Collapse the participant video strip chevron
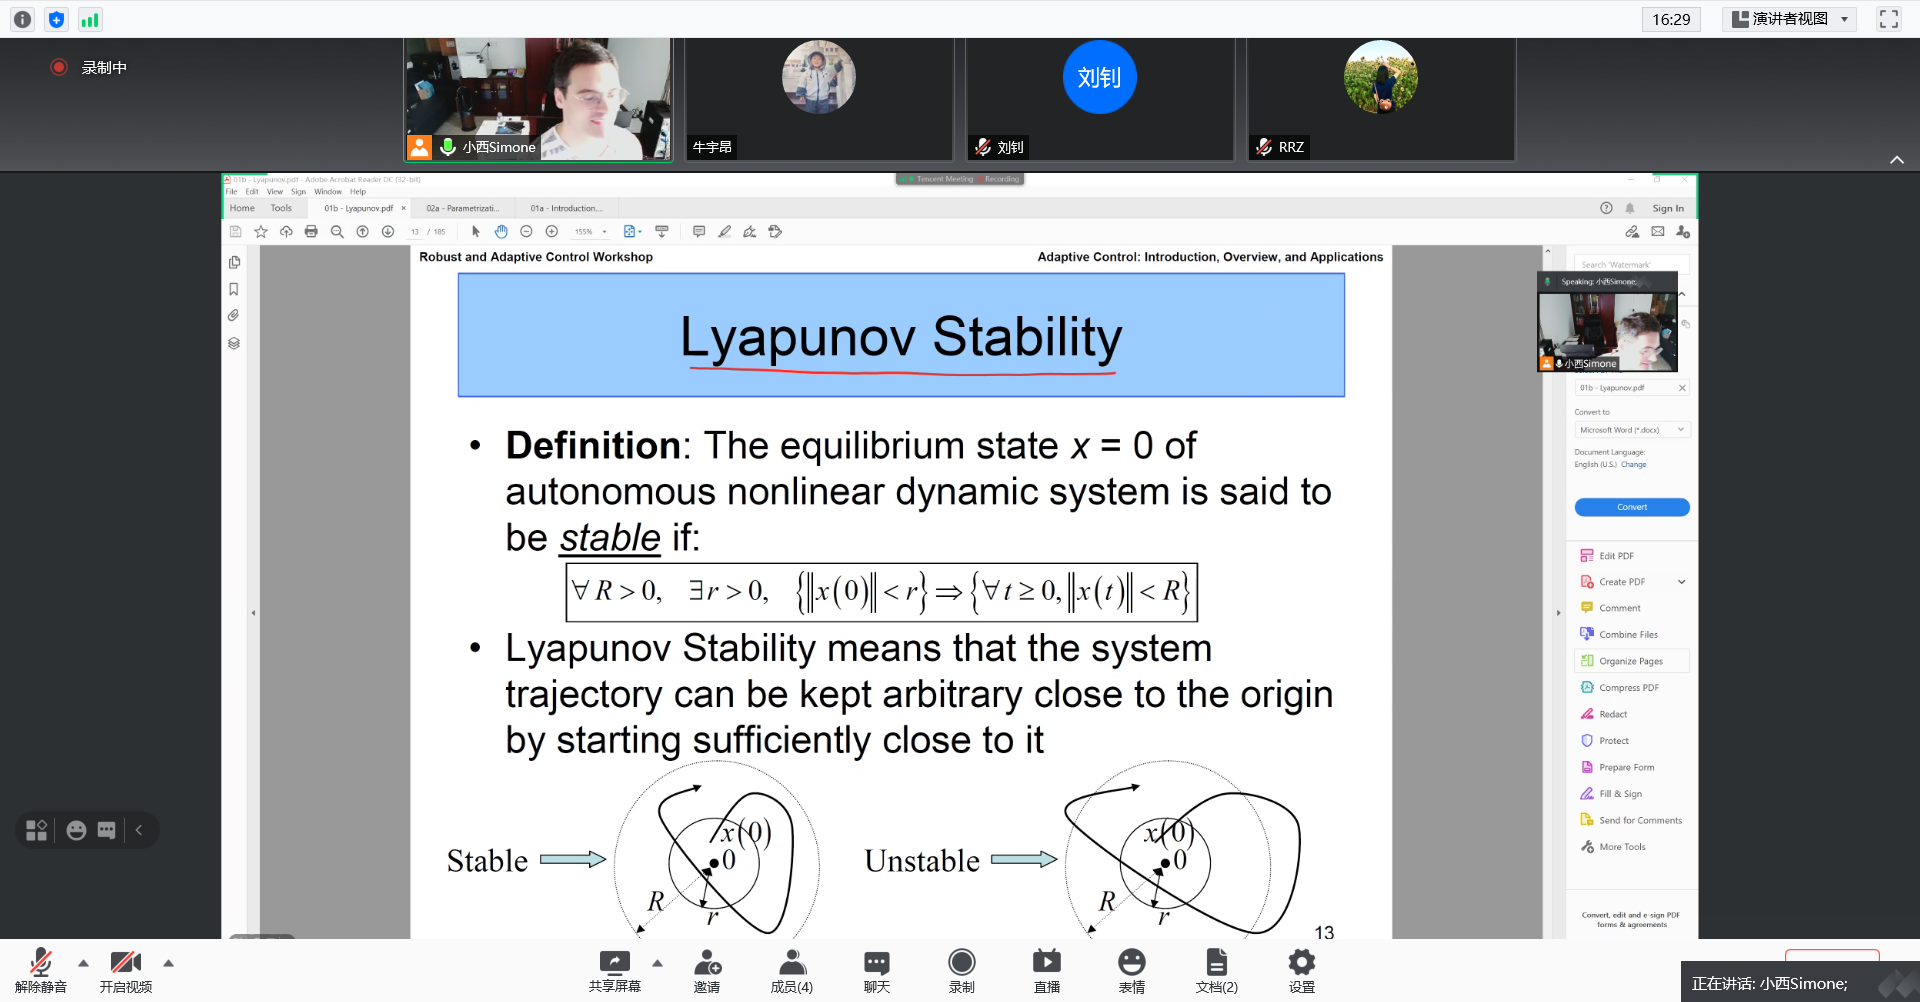 [x=1896, y=160]
